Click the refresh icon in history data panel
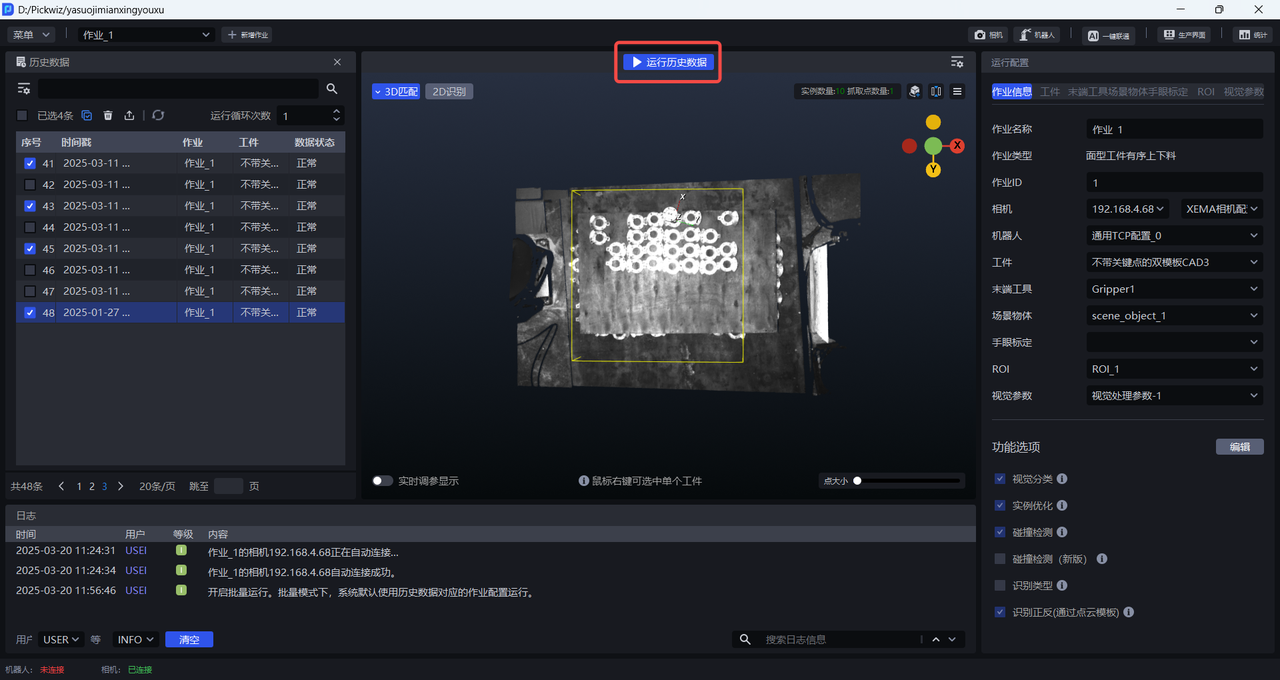Image resolution: width=1280 pixels, height=680 pixels. coord(158,116)
